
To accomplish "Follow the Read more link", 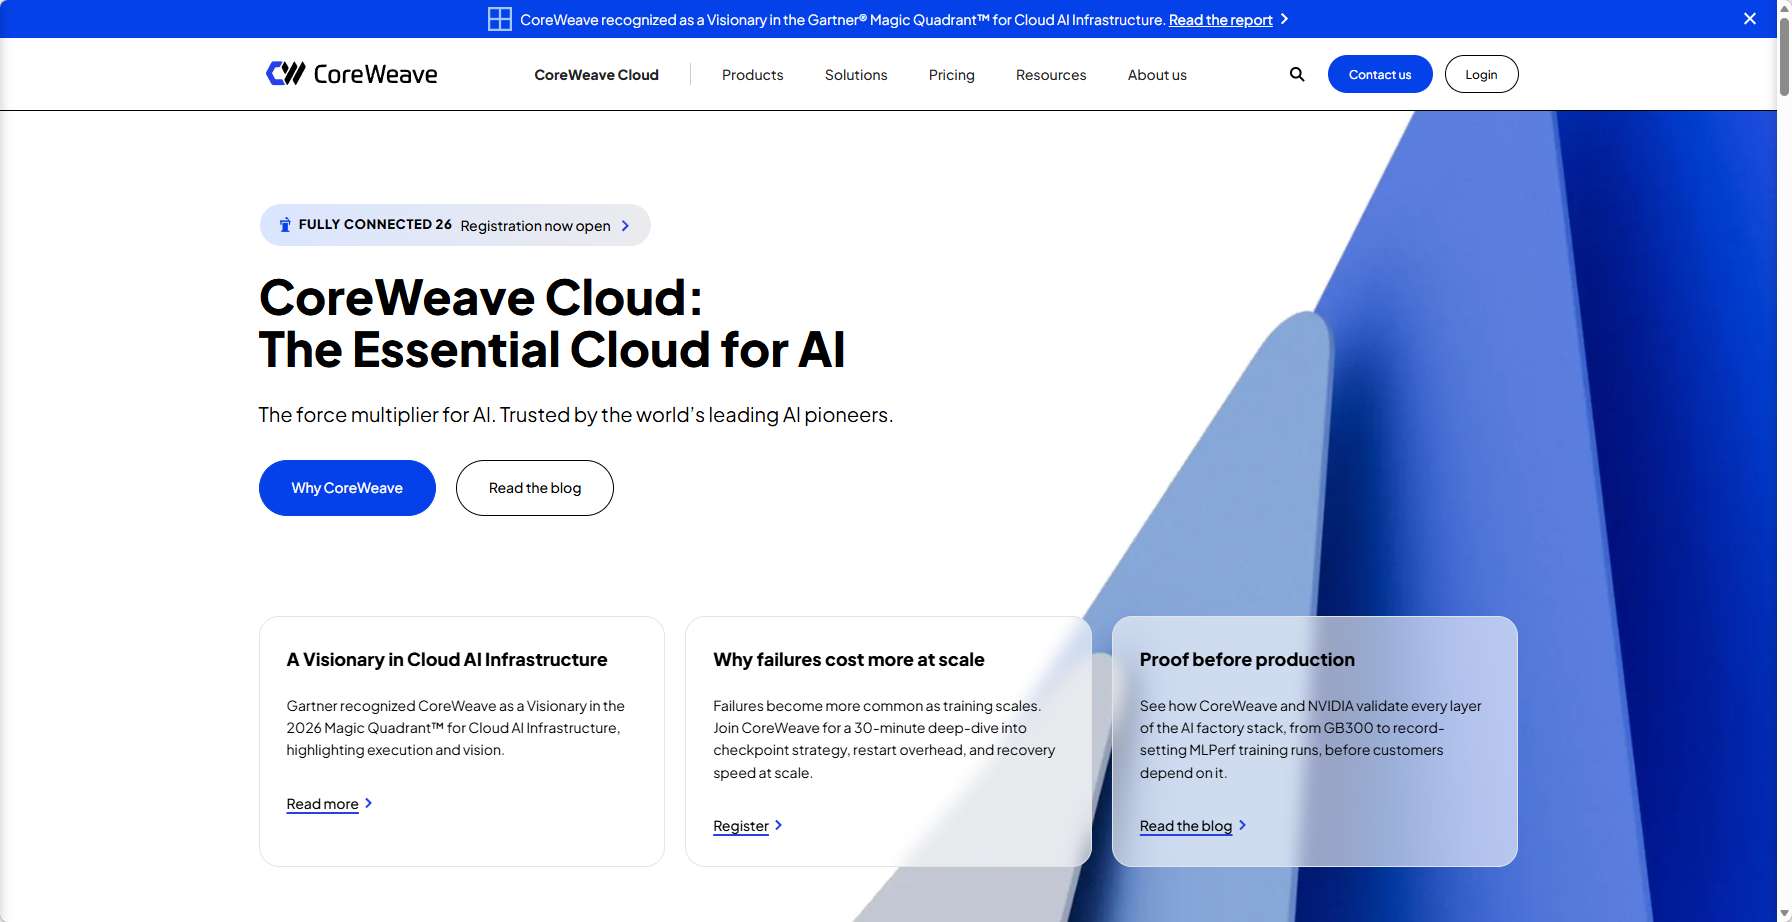I will tap(322, 804).
